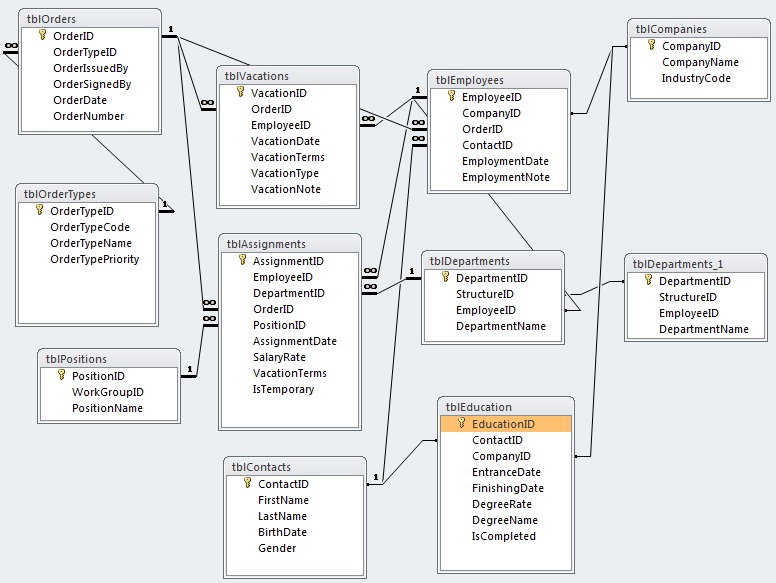Select the tblAssignments table title bar
The height and width of the screenshot is (583, 776).
click(290, 244)
